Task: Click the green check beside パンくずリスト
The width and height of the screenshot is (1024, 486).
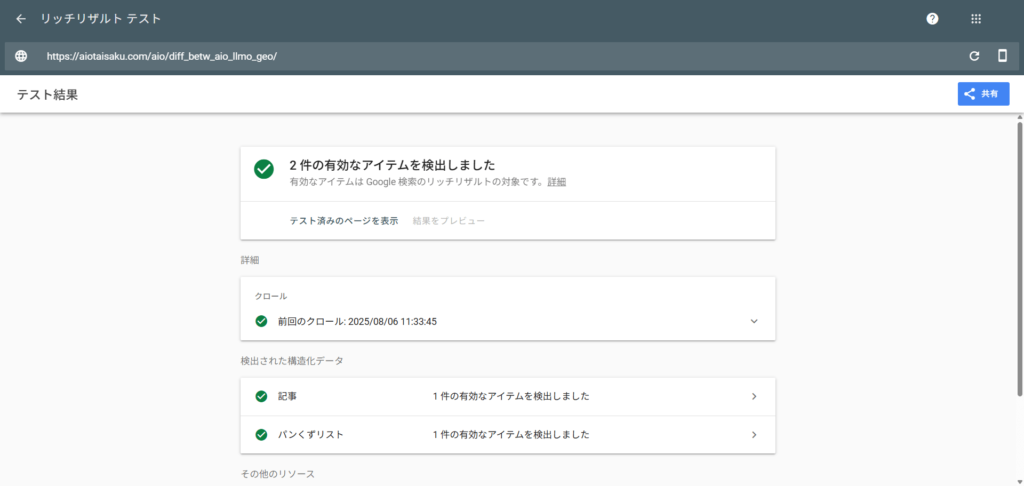Action: click(261, 434)
